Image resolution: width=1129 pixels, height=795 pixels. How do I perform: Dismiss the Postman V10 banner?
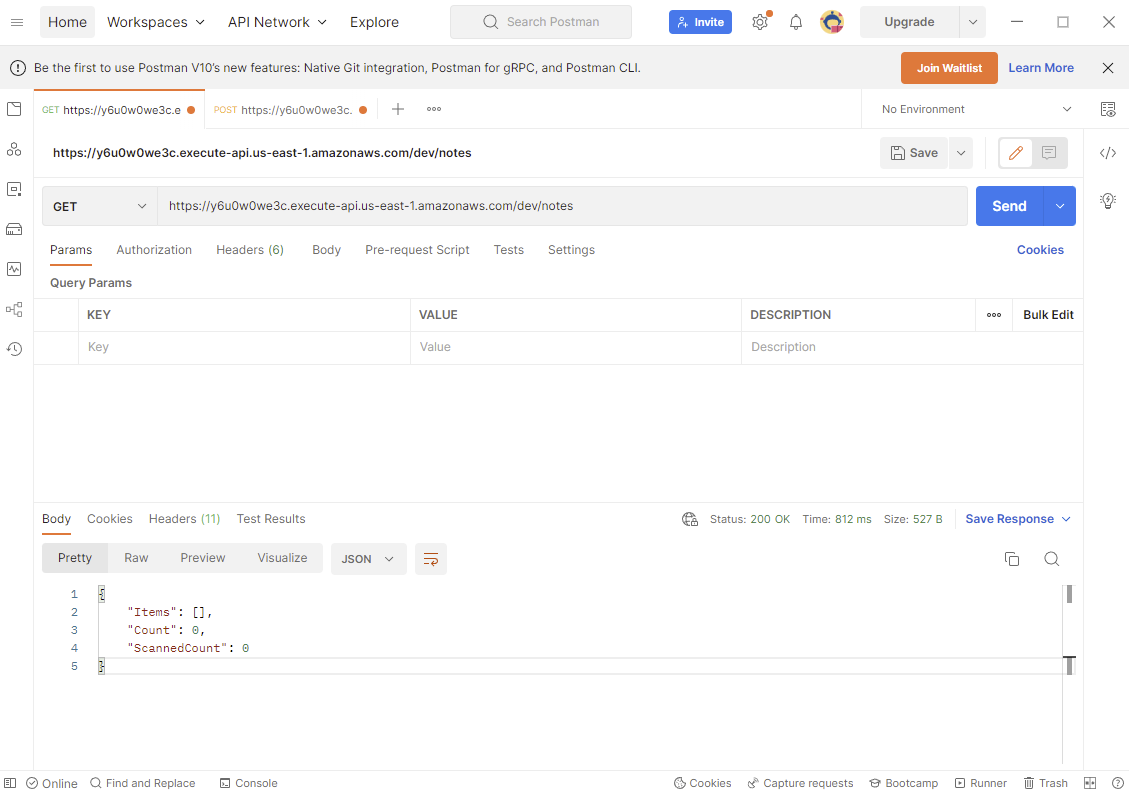tap(1108, 68)
